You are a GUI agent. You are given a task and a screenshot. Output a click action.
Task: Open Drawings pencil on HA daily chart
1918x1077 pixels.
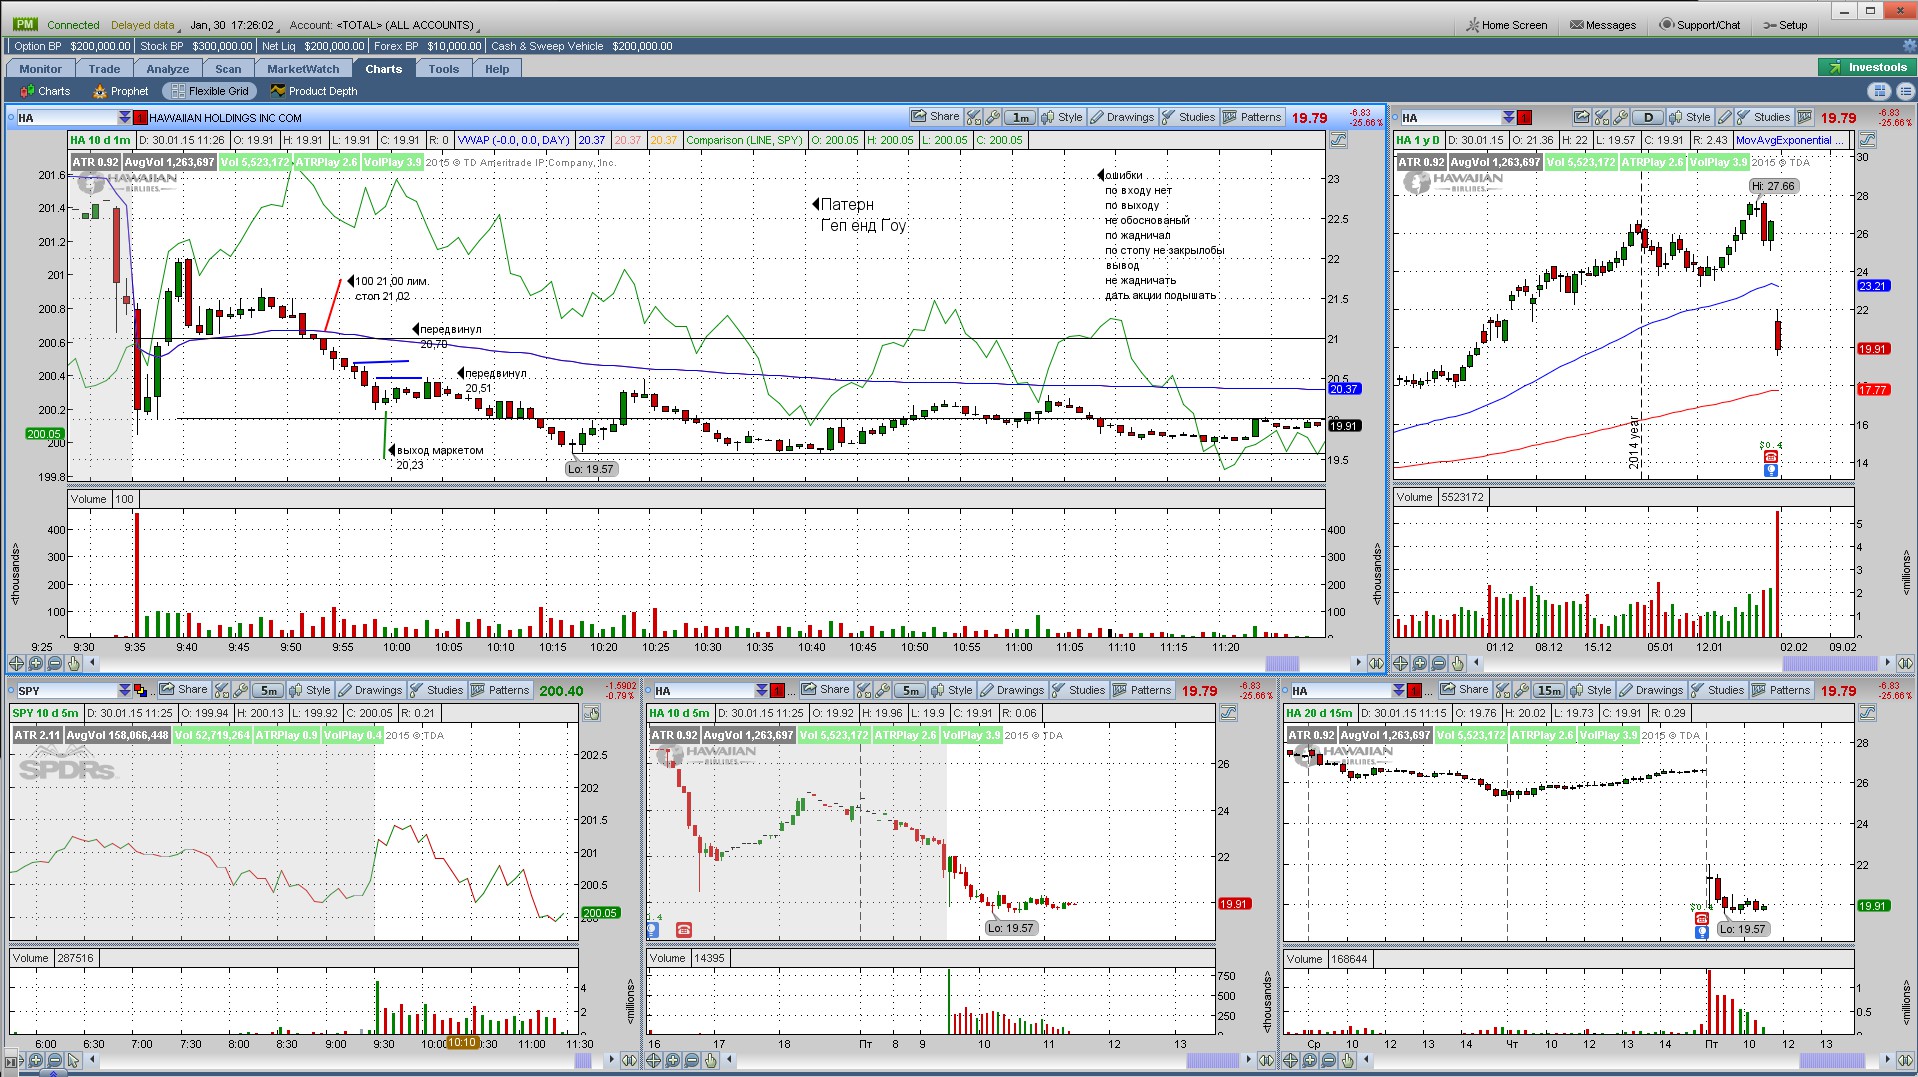coord(1724,117)
